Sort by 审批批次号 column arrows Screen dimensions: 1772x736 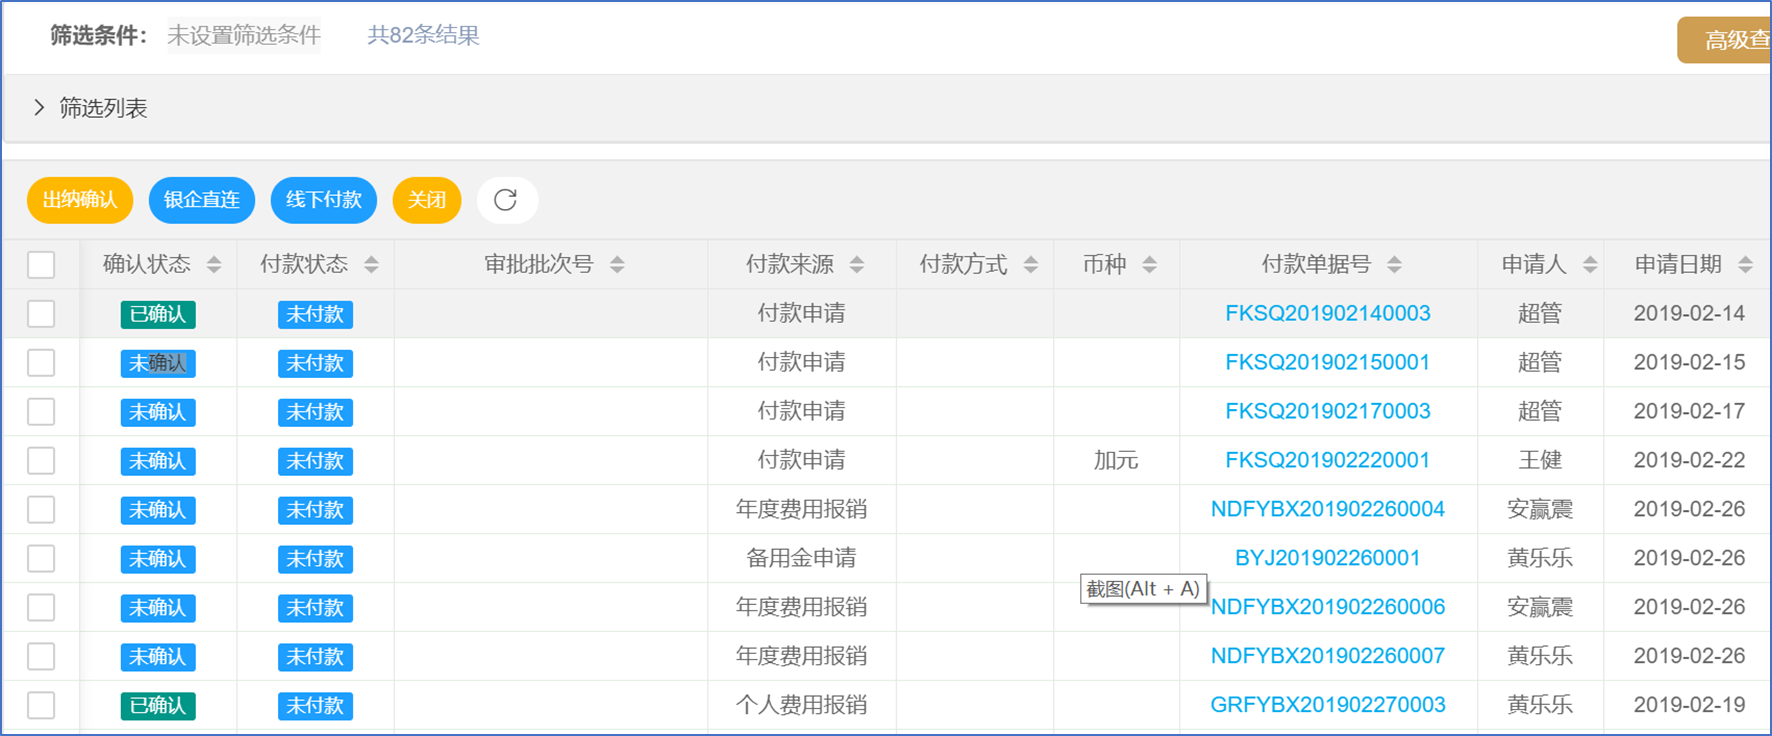(x=617, y=265)
